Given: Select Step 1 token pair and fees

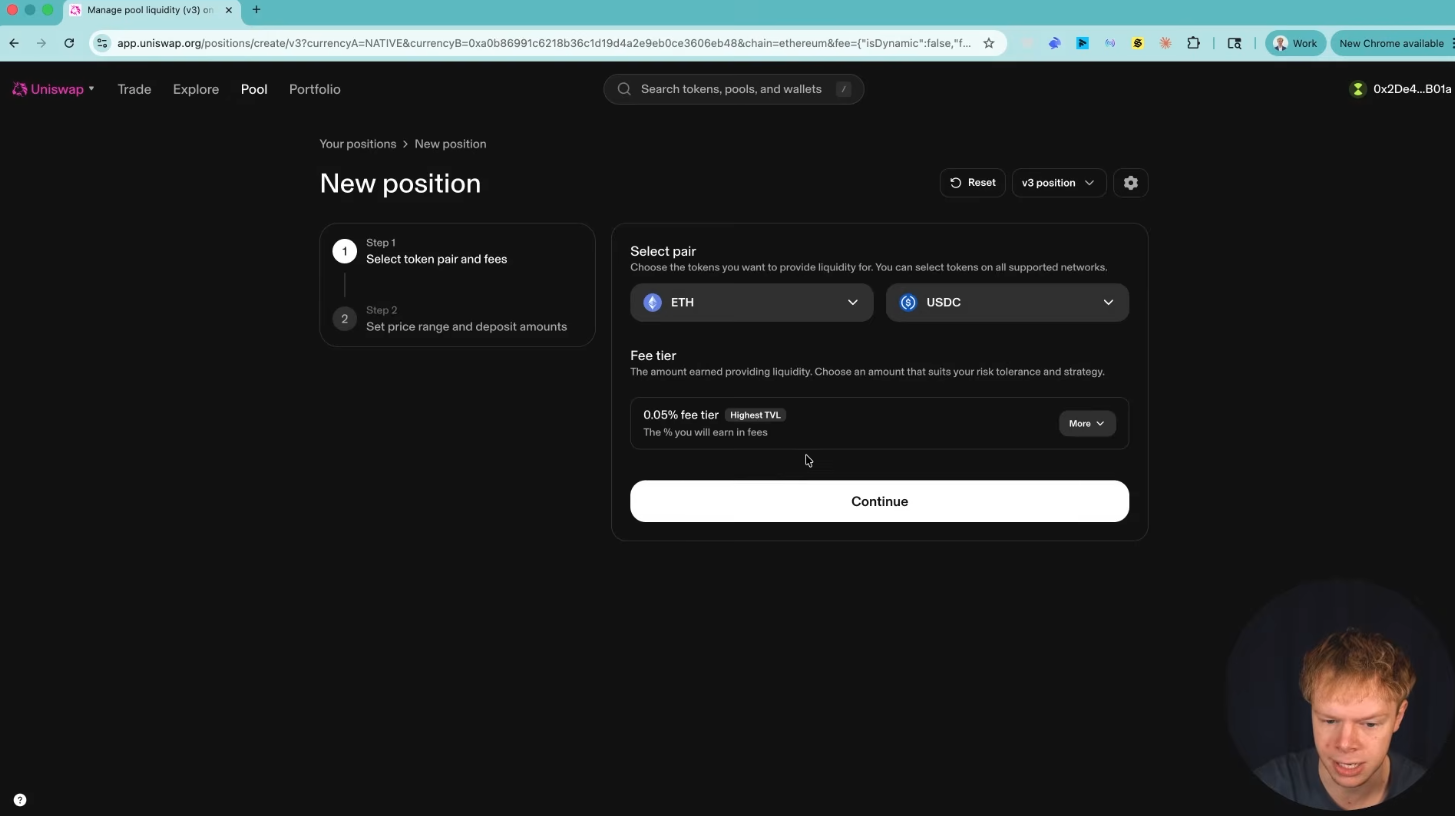Looking at the screenshot, I should pos(457,251).
